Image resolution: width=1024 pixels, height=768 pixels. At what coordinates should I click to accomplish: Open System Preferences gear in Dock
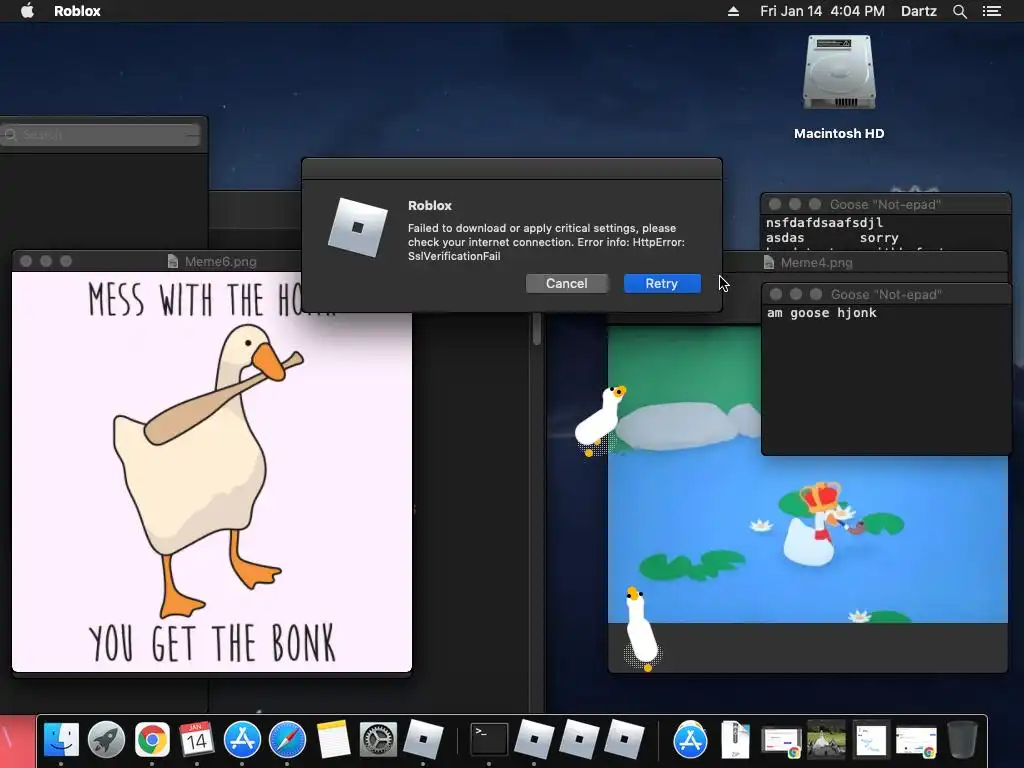tap(378, 740)
